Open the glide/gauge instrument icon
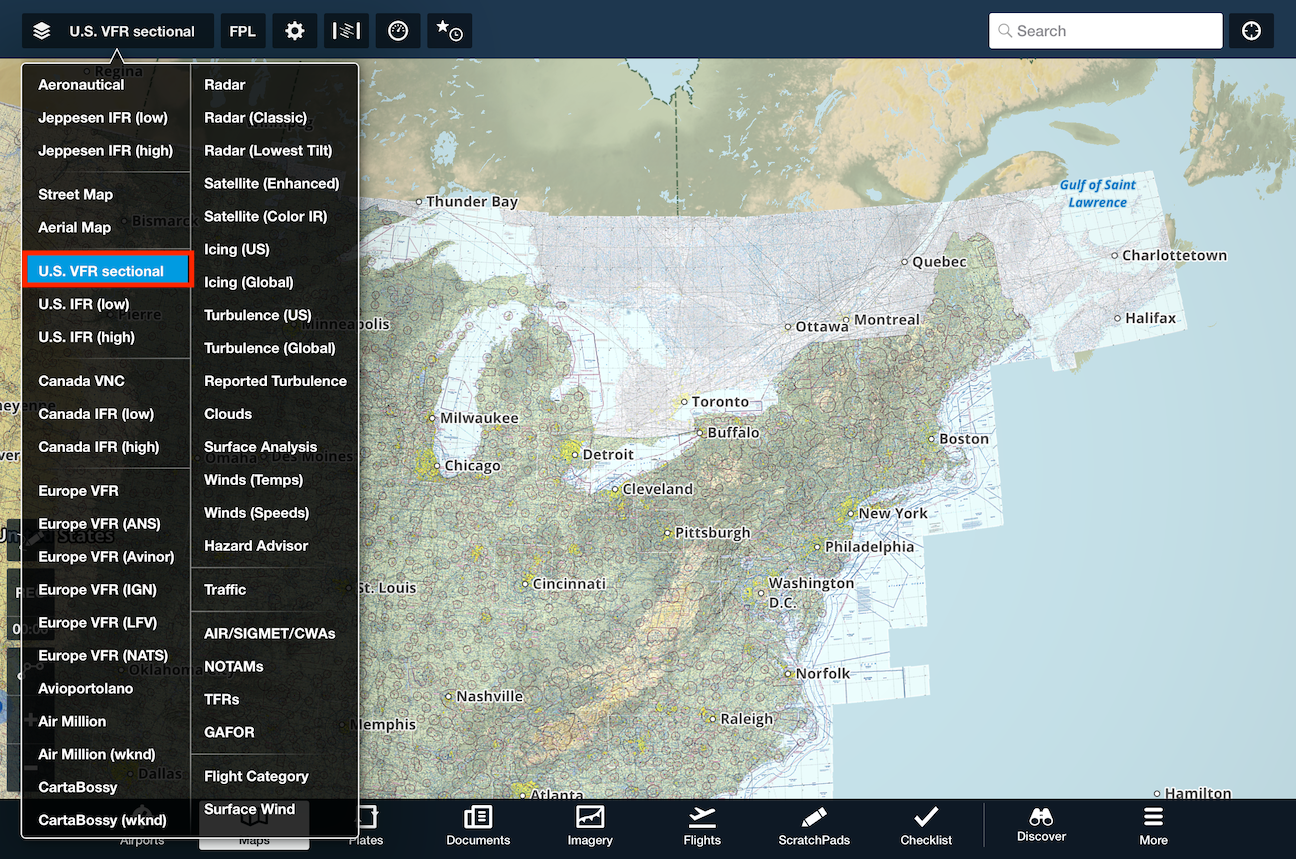This screenshot has width=1296, height=859. 398,31
